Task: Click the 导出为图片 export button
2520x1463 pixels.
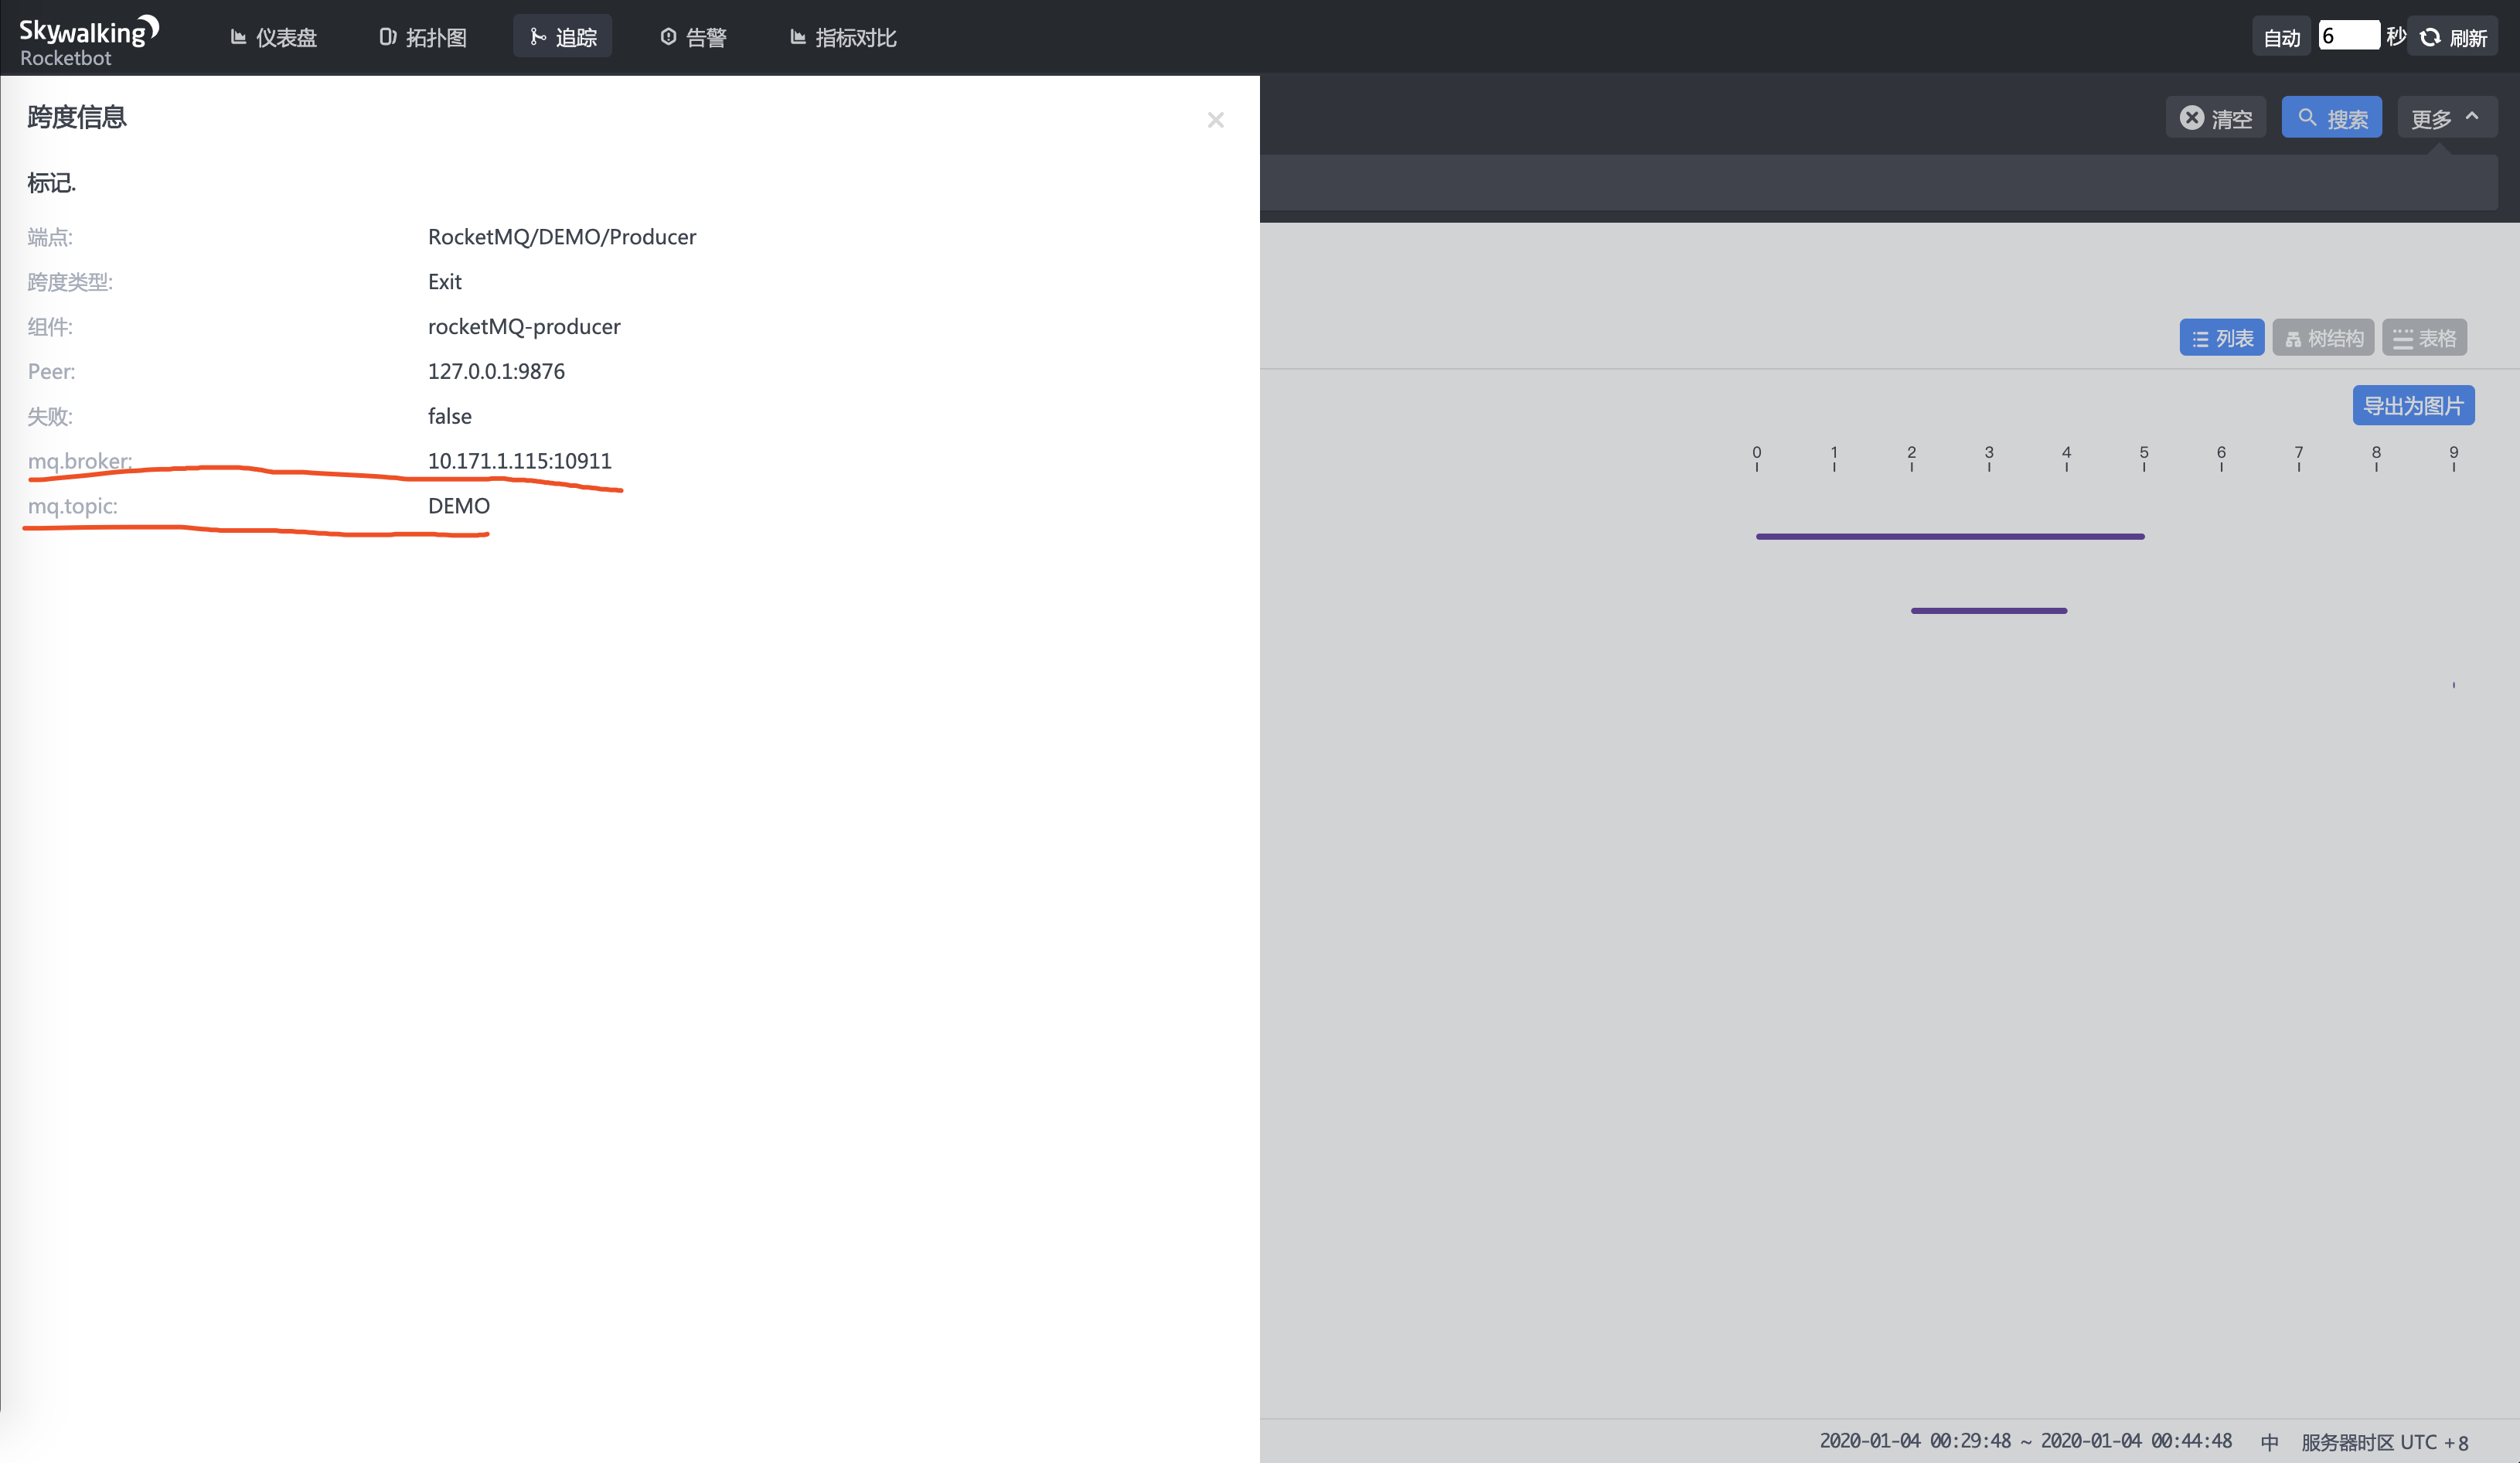Action: coord(2416,406)
